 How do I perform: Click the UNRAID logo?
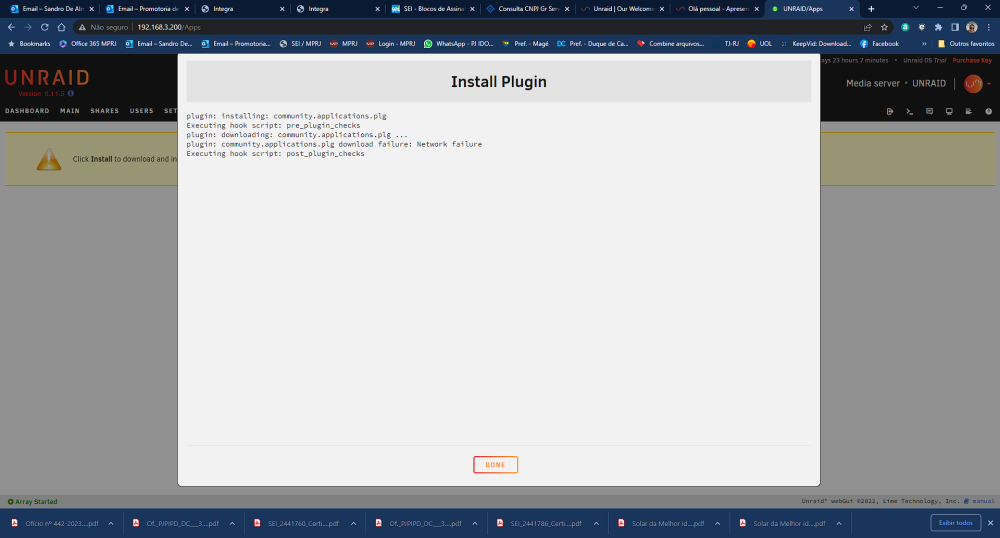[x=47, y=78]
